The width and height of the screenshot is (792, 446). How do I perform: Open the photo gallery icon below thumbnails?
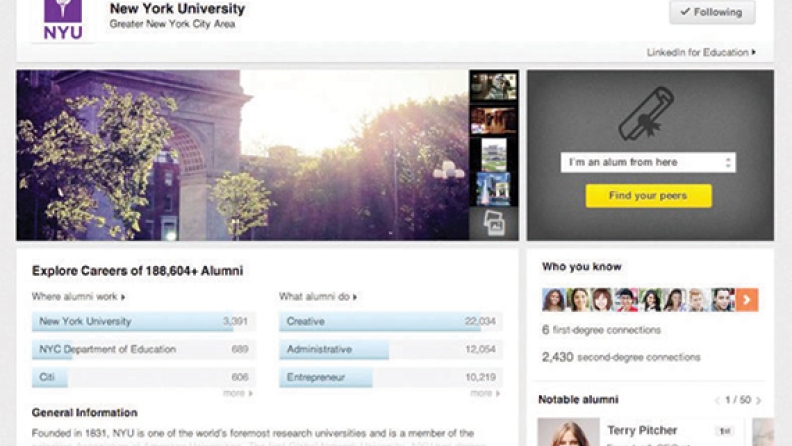click(493, 223)
